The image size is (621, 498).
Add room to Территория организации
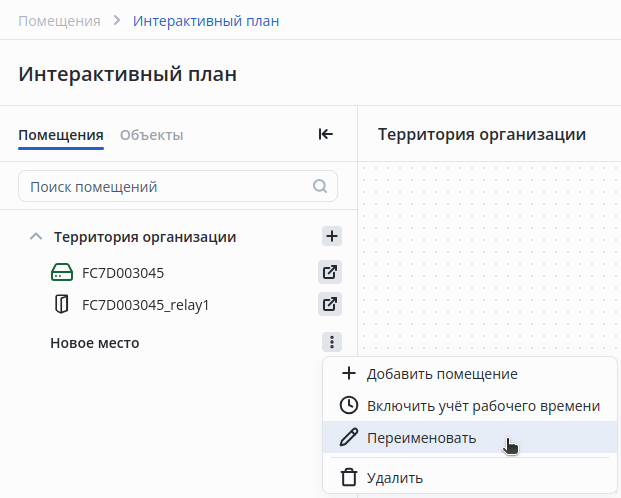point(332,237)
